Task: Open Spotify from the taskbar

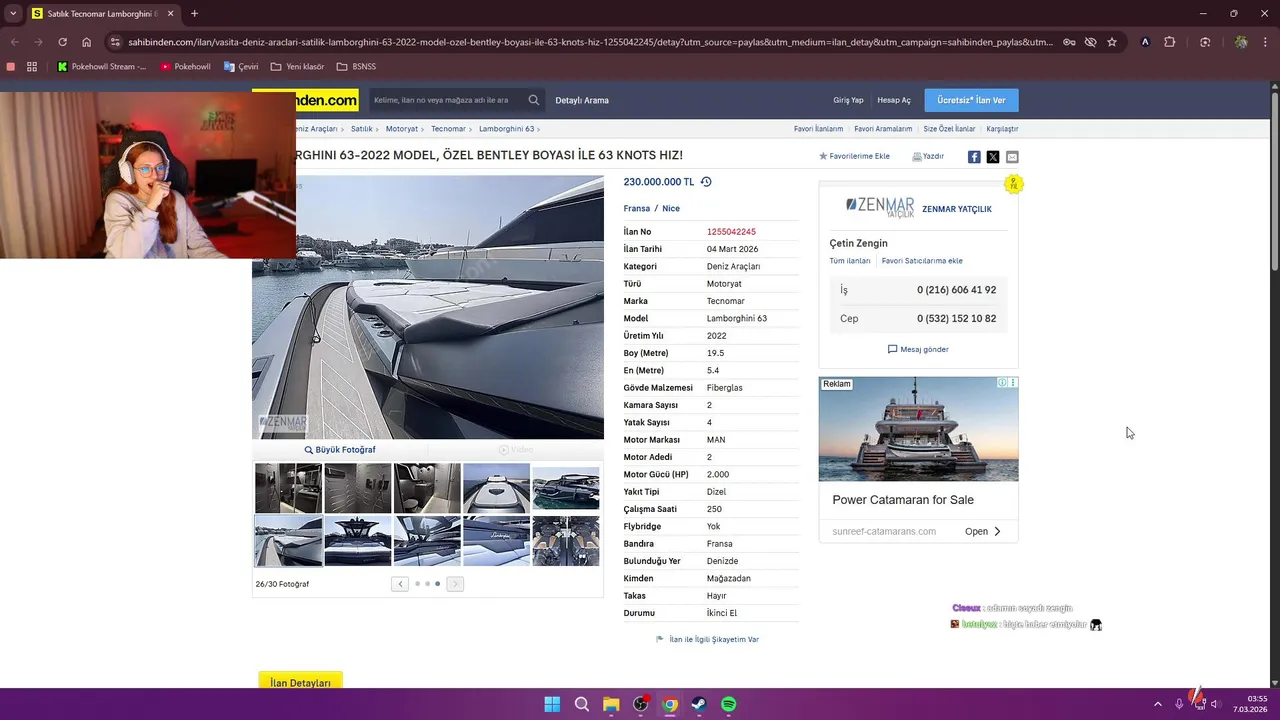Action: [x=729, y=704]
